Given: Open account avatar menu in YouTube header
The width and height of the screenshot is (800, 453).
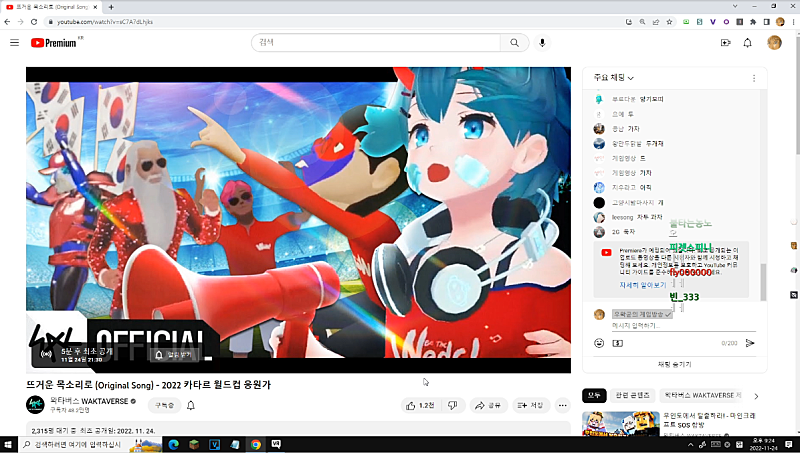Looking at the screenshot, I should [774, 43].
